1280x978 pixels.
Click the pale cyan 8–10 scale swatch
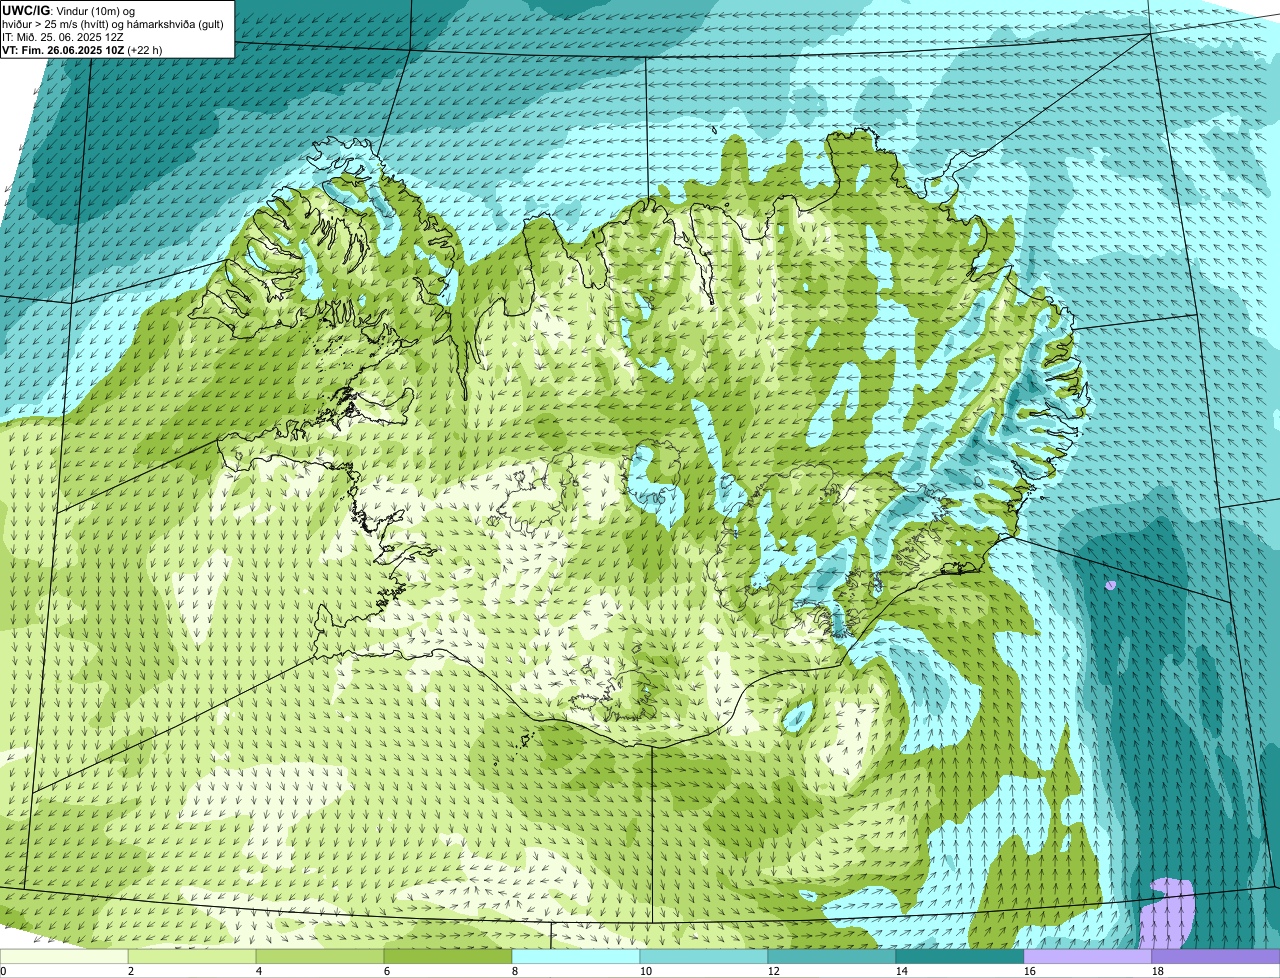coord(576,956)
